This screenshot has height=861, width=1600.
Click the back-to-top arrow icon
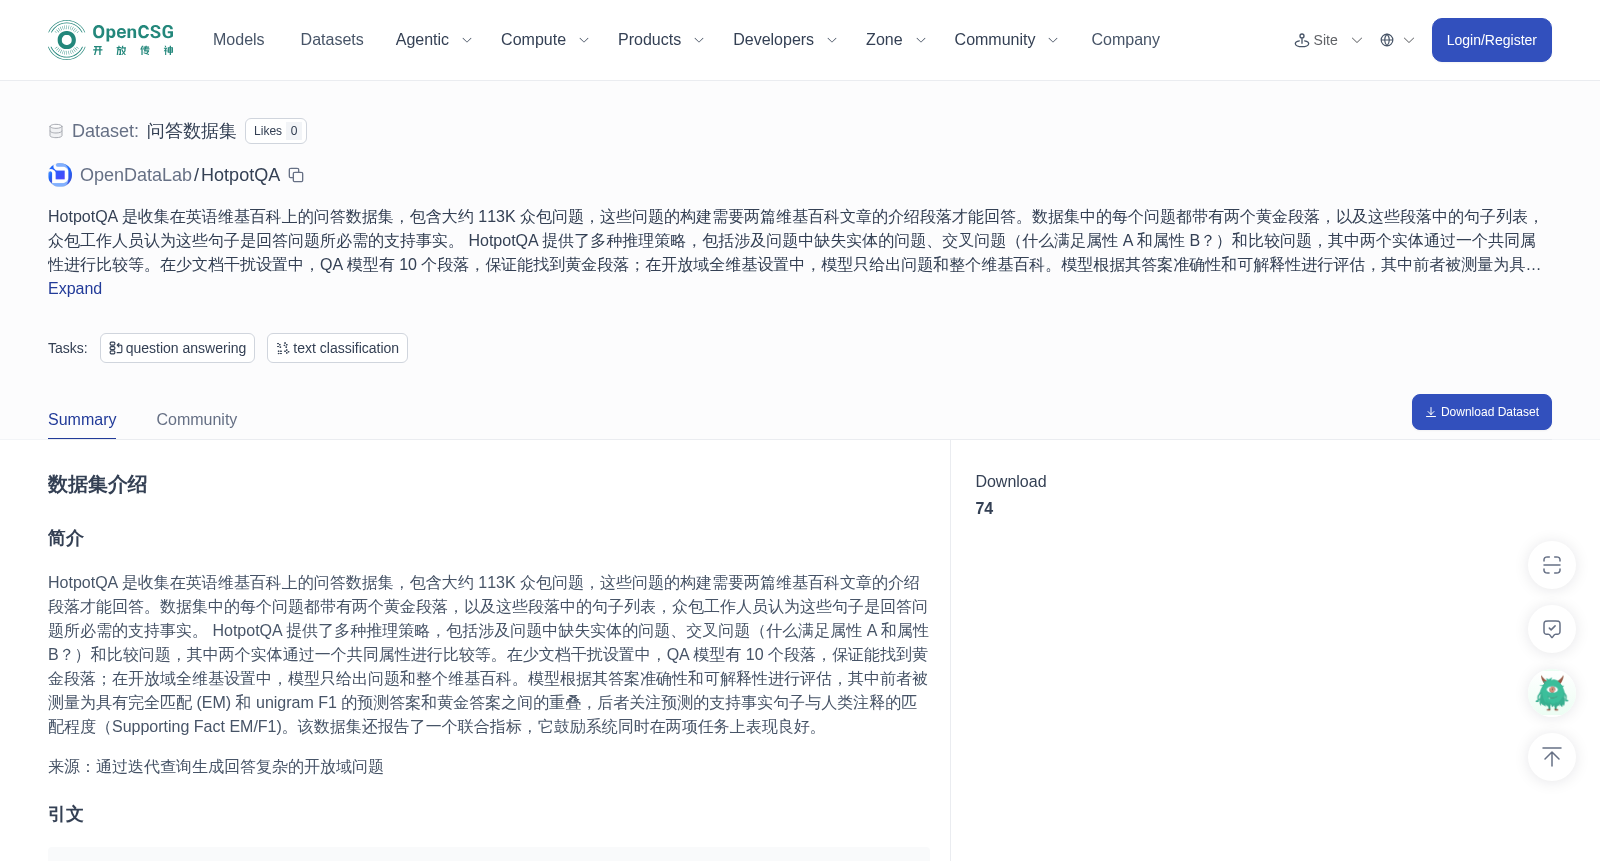(x=1552, y=757)
